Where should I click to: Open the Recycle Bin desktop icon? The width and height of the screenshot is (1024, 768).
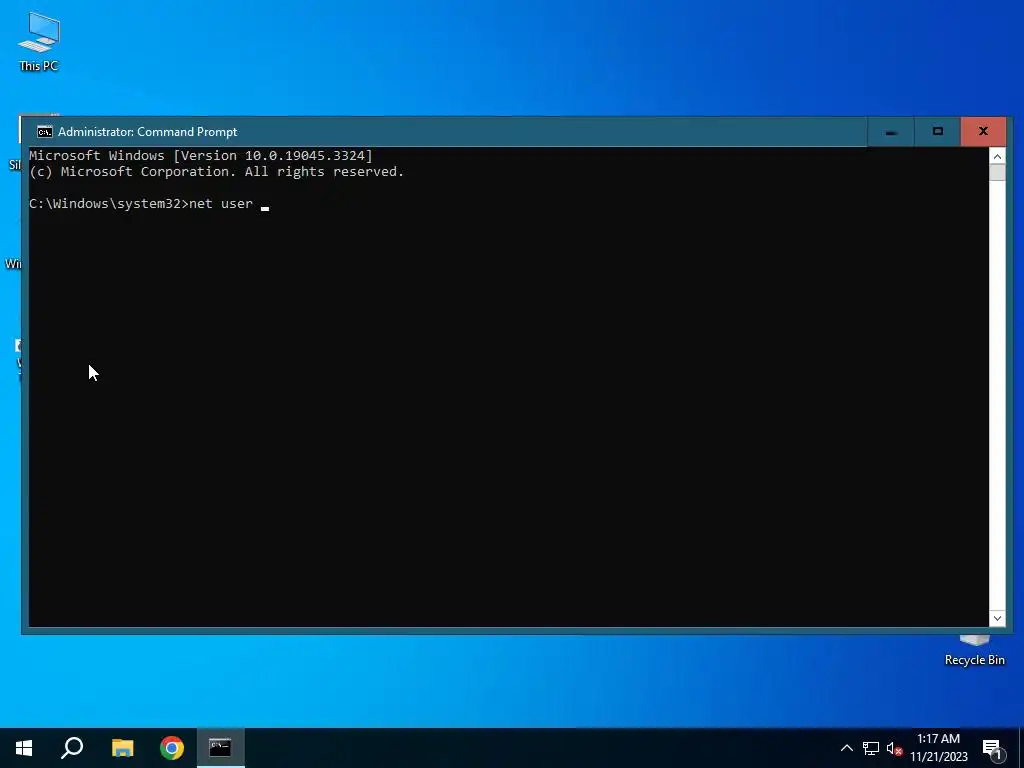tap(974, 650)
